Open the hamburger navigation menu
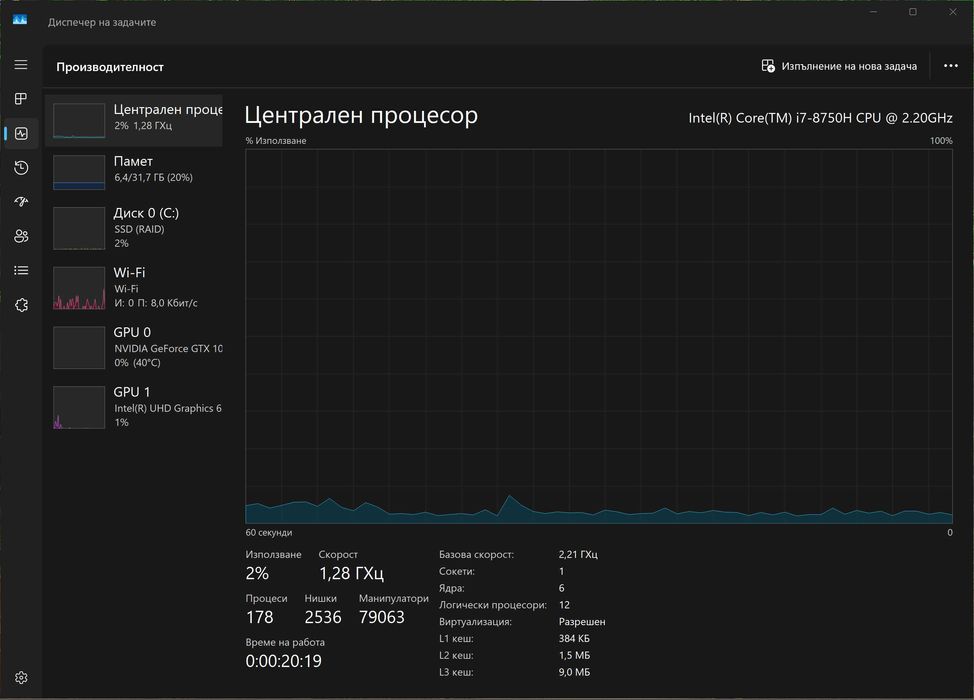This screenshot has width=974, height=700. point(21,65)
